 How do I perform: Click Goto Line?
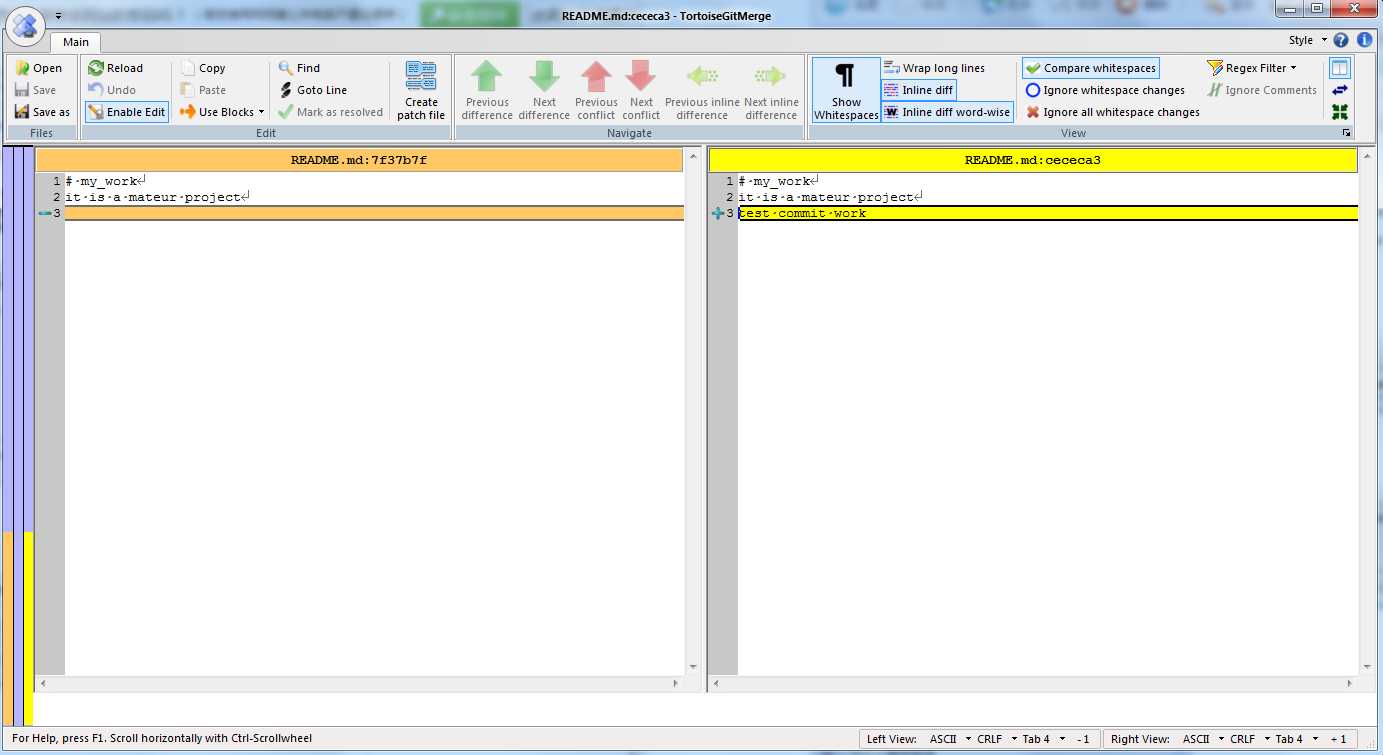click(312, 90)
